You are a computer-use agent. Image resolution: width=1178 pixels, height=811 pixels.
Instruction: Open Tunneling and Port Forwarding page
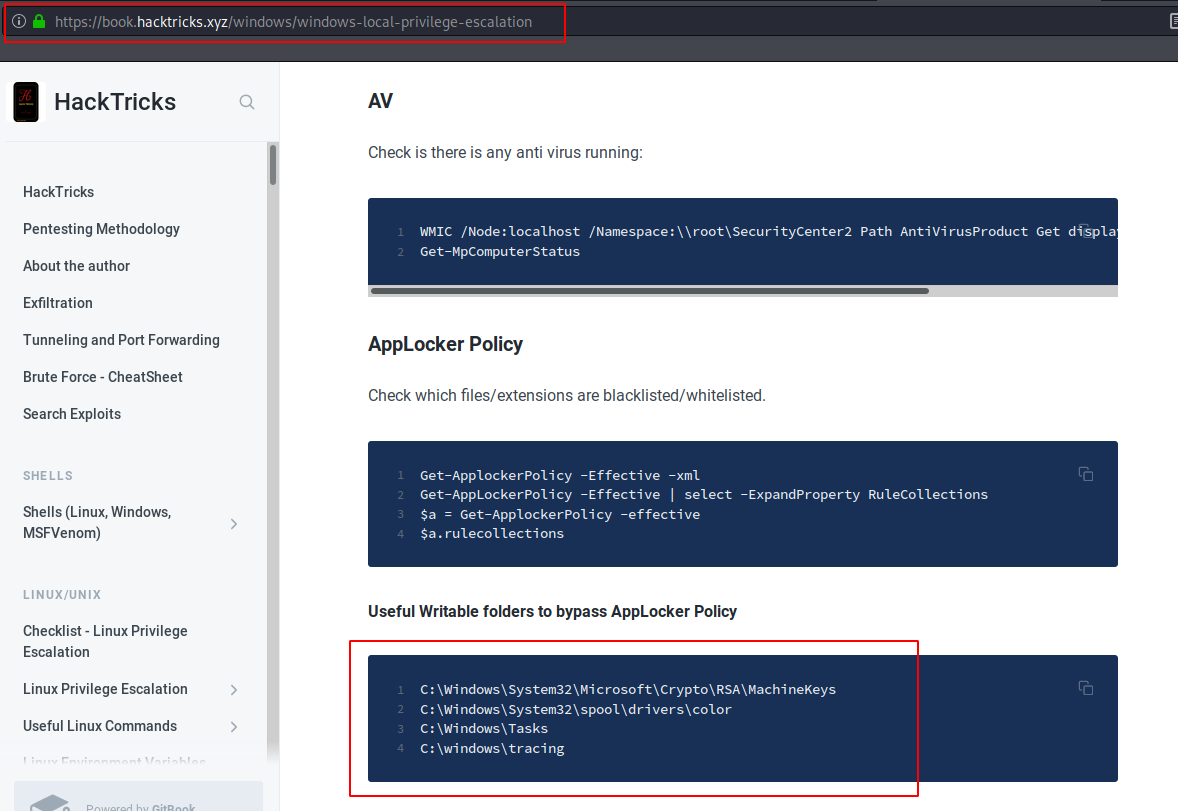[121, 340]
